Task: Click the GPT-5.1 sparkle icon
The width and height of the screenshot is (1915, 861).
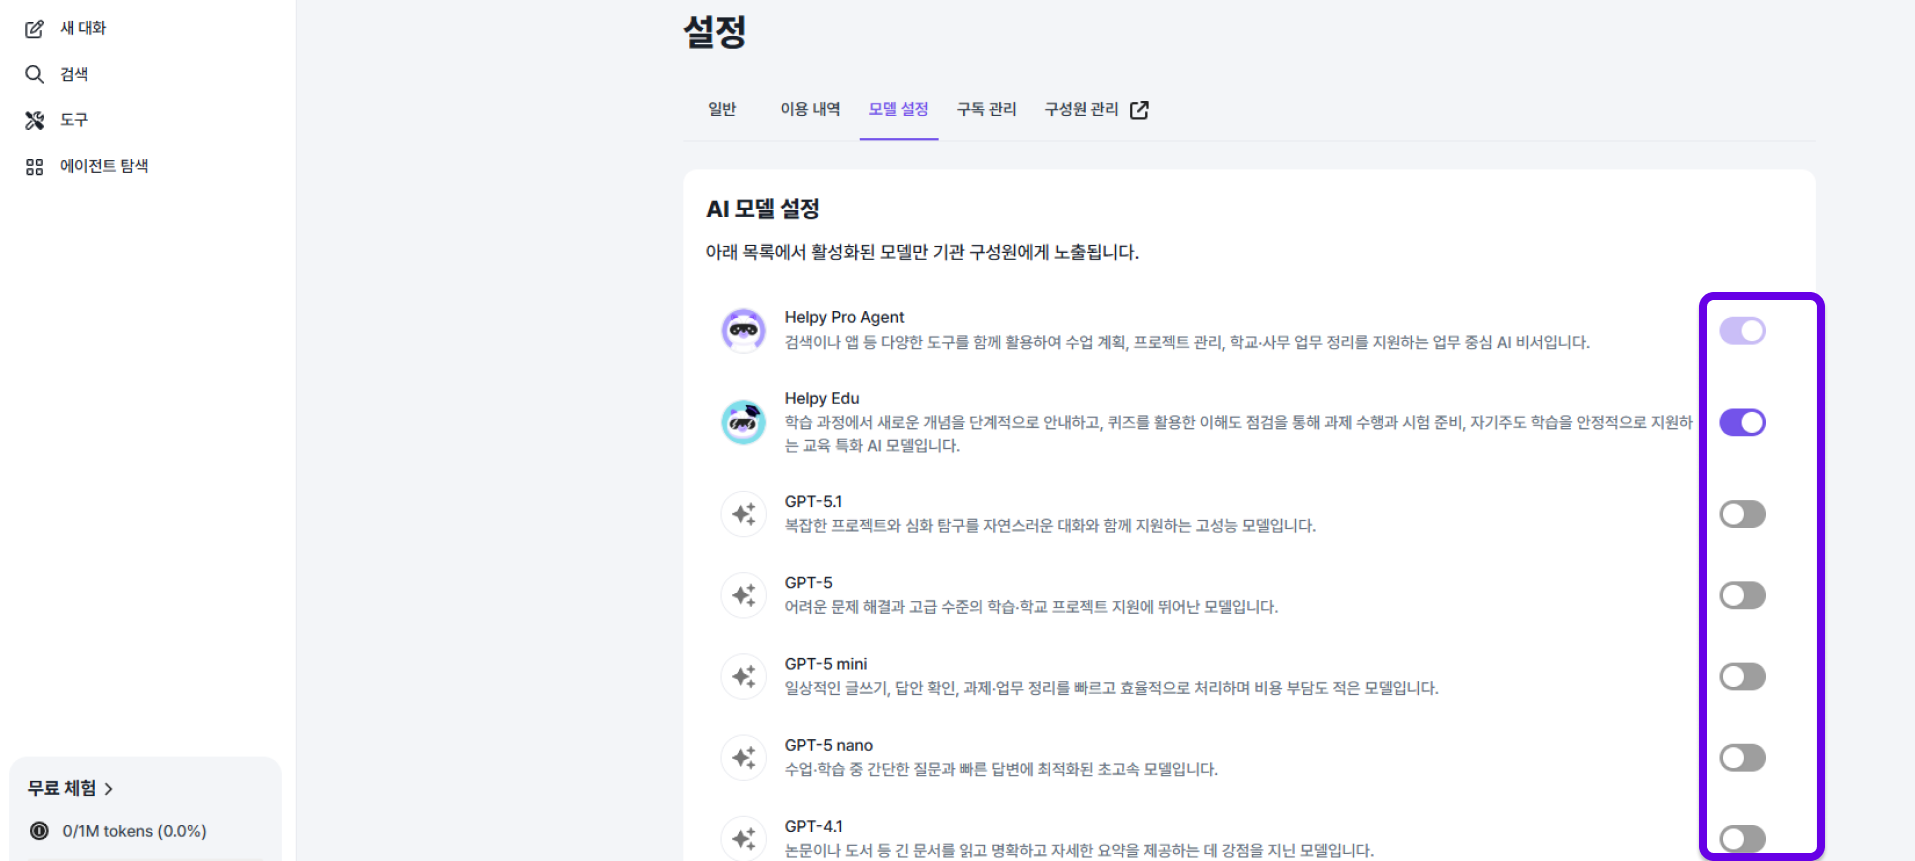Action: [743, 514]
